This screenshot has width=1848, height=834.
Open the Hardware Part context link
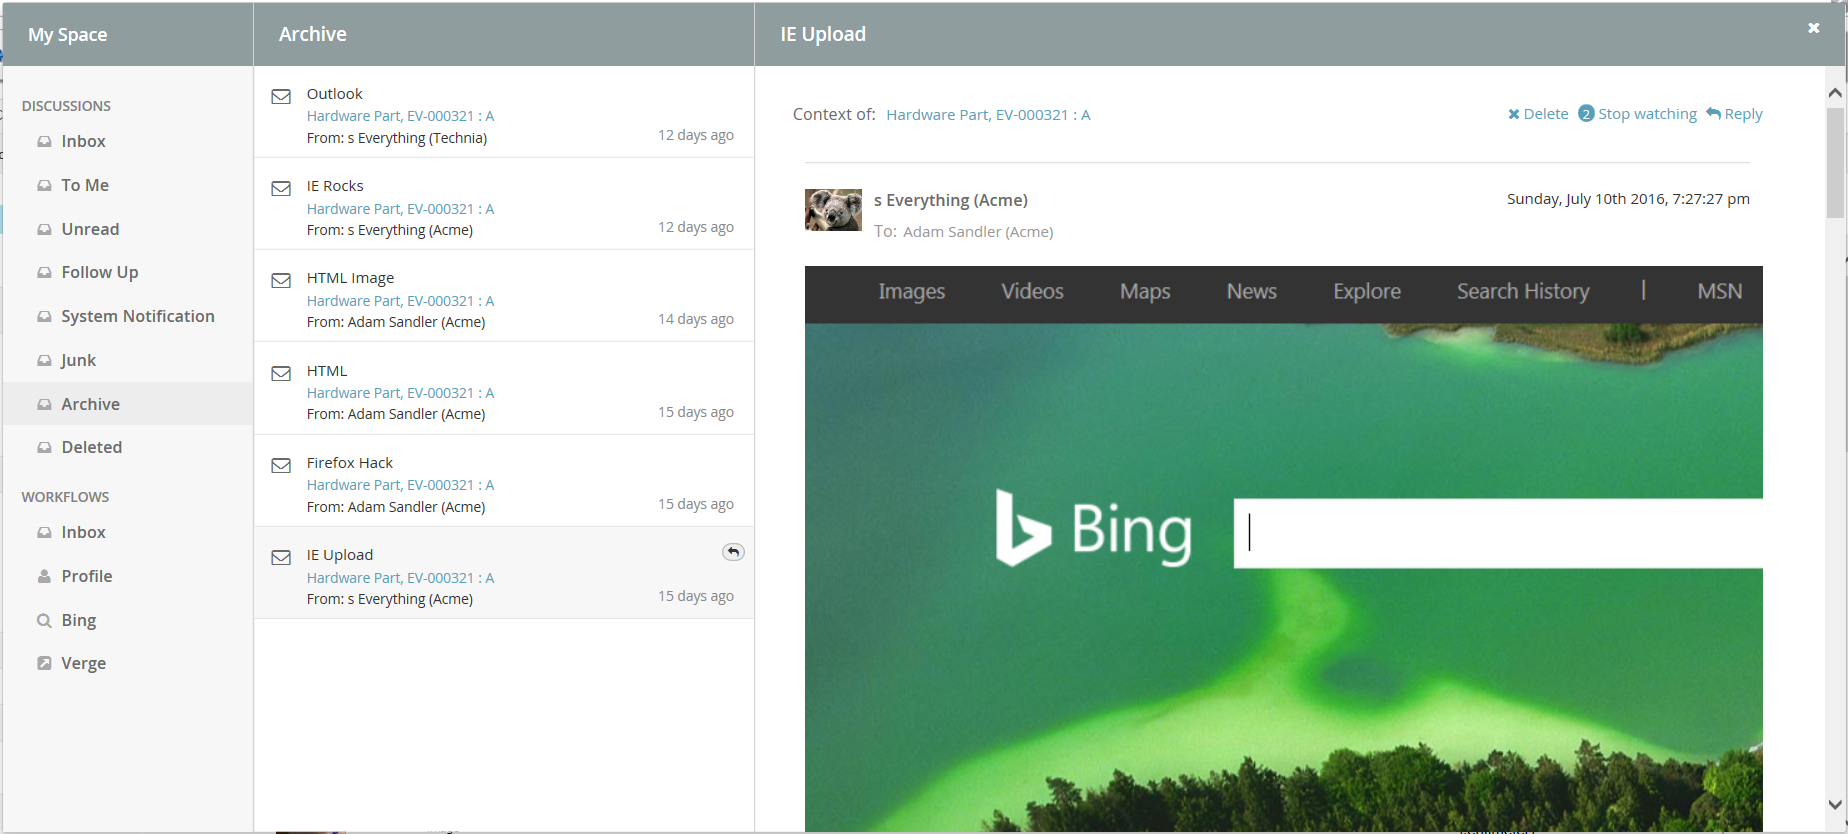pos(987,115)
